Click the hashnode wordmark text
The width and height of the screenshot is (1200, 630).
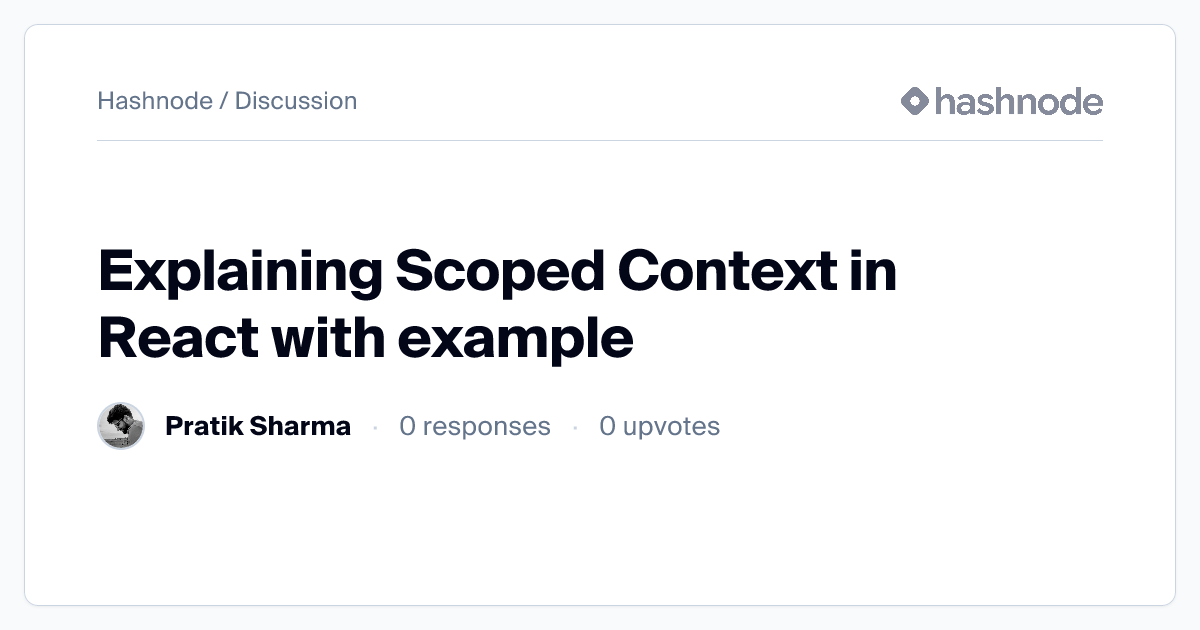click(x=1018, y=101)
